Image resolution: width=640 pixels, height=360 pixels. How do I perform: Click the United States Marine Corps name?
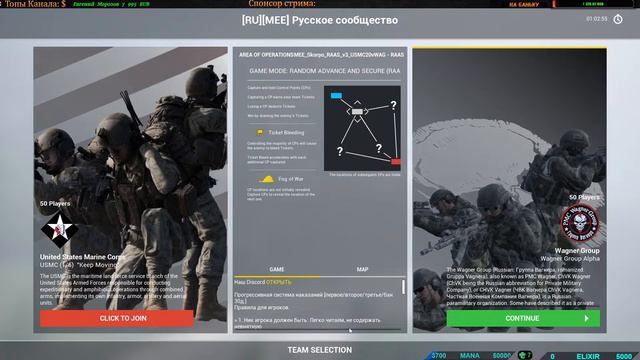coord(82,257)
